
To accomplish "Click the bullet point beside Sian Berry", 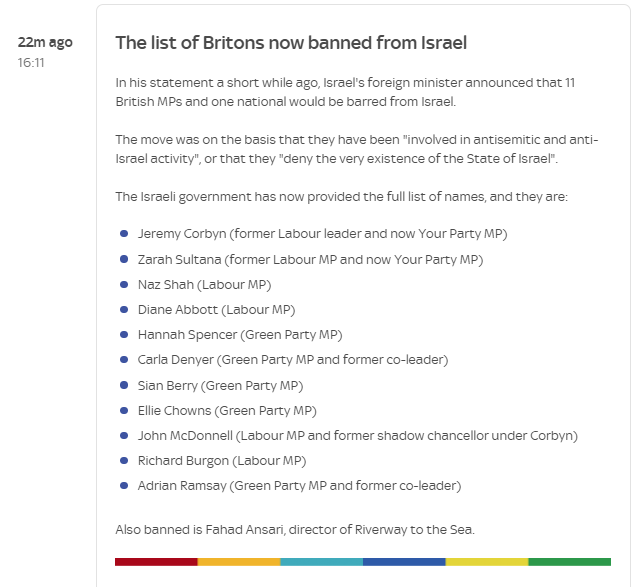I will tap(124, 385).
